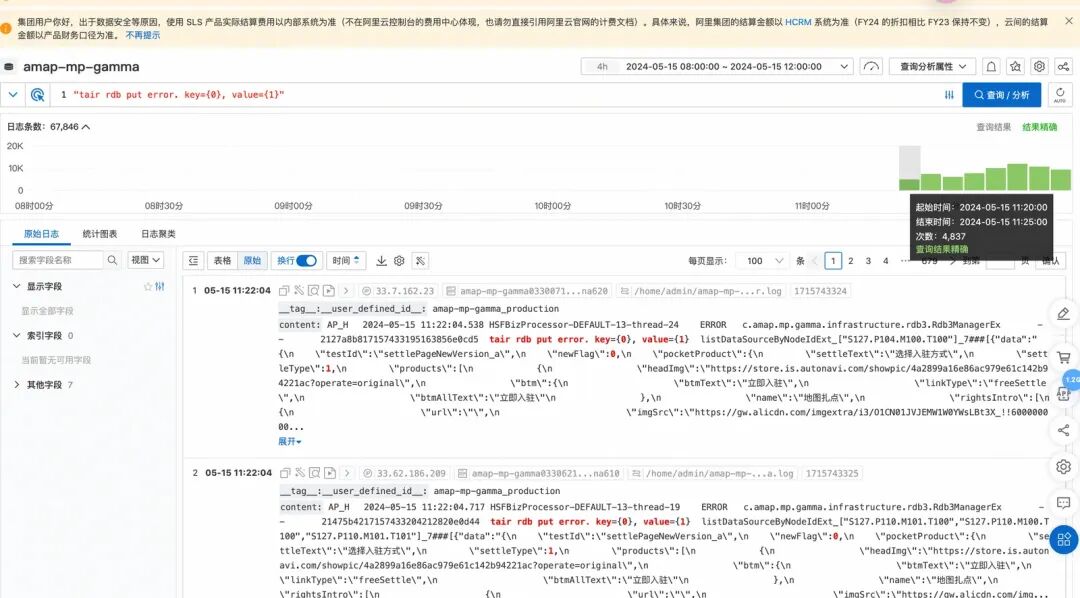Expand tags chevron on log entry 1
1080x598 pixels.
click(346, 291)
